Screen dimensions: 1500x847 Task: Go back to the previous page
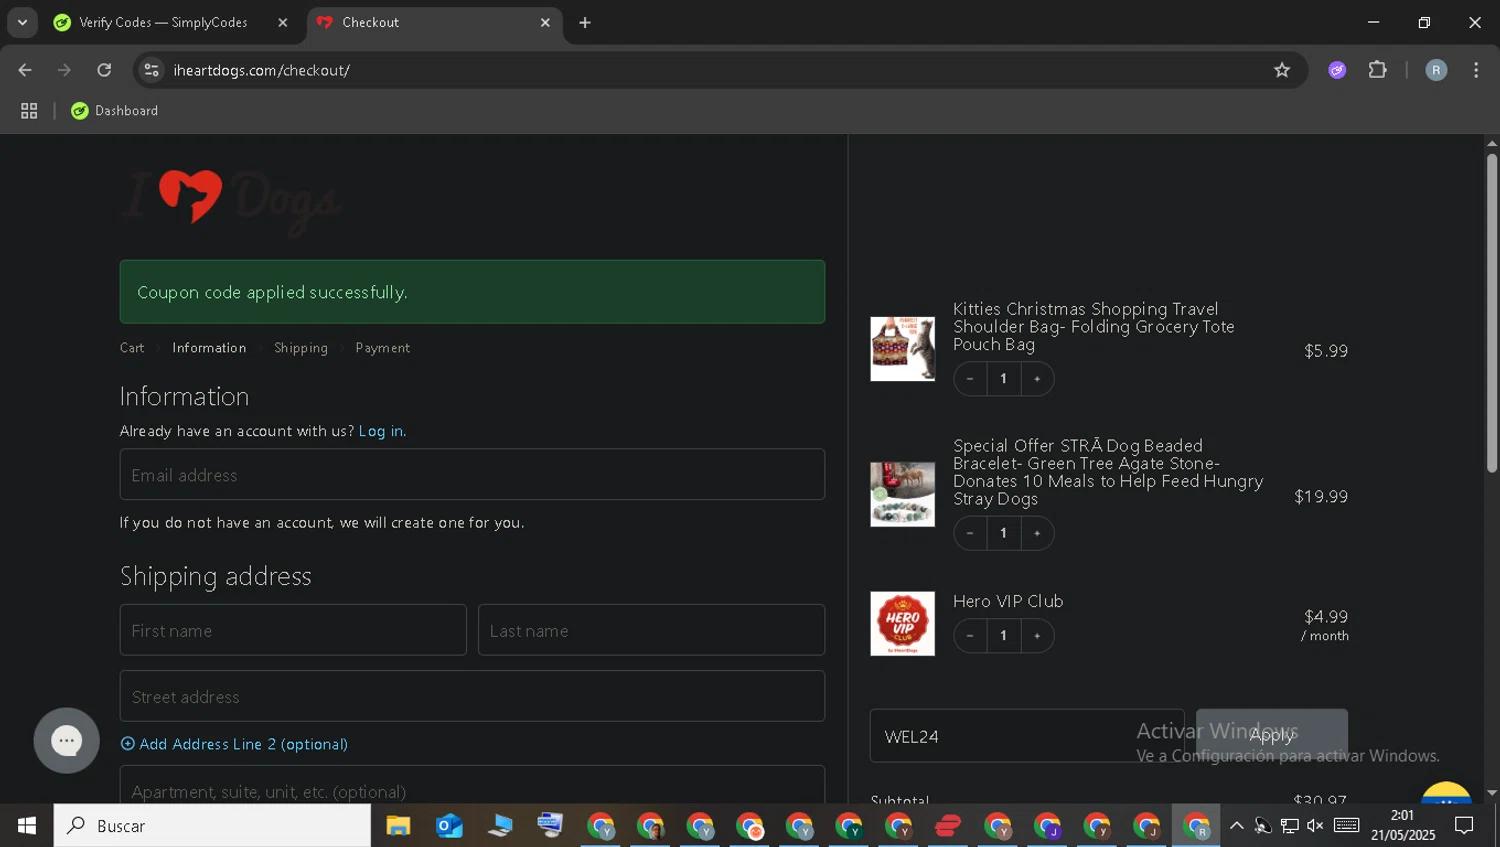click(25, 70)
